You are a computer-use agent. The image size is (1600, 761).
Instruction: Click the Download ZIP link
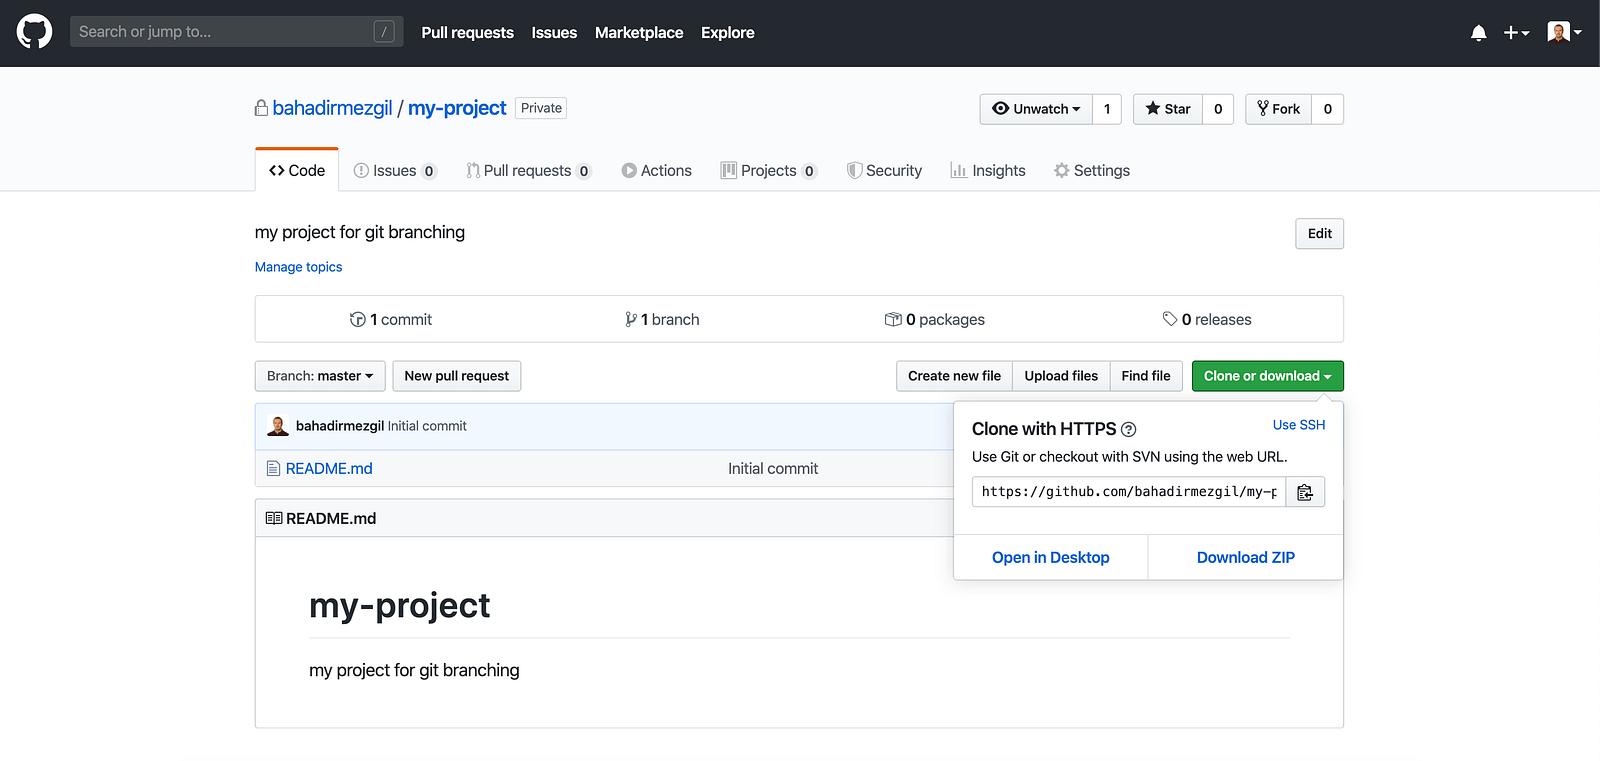1245,558
